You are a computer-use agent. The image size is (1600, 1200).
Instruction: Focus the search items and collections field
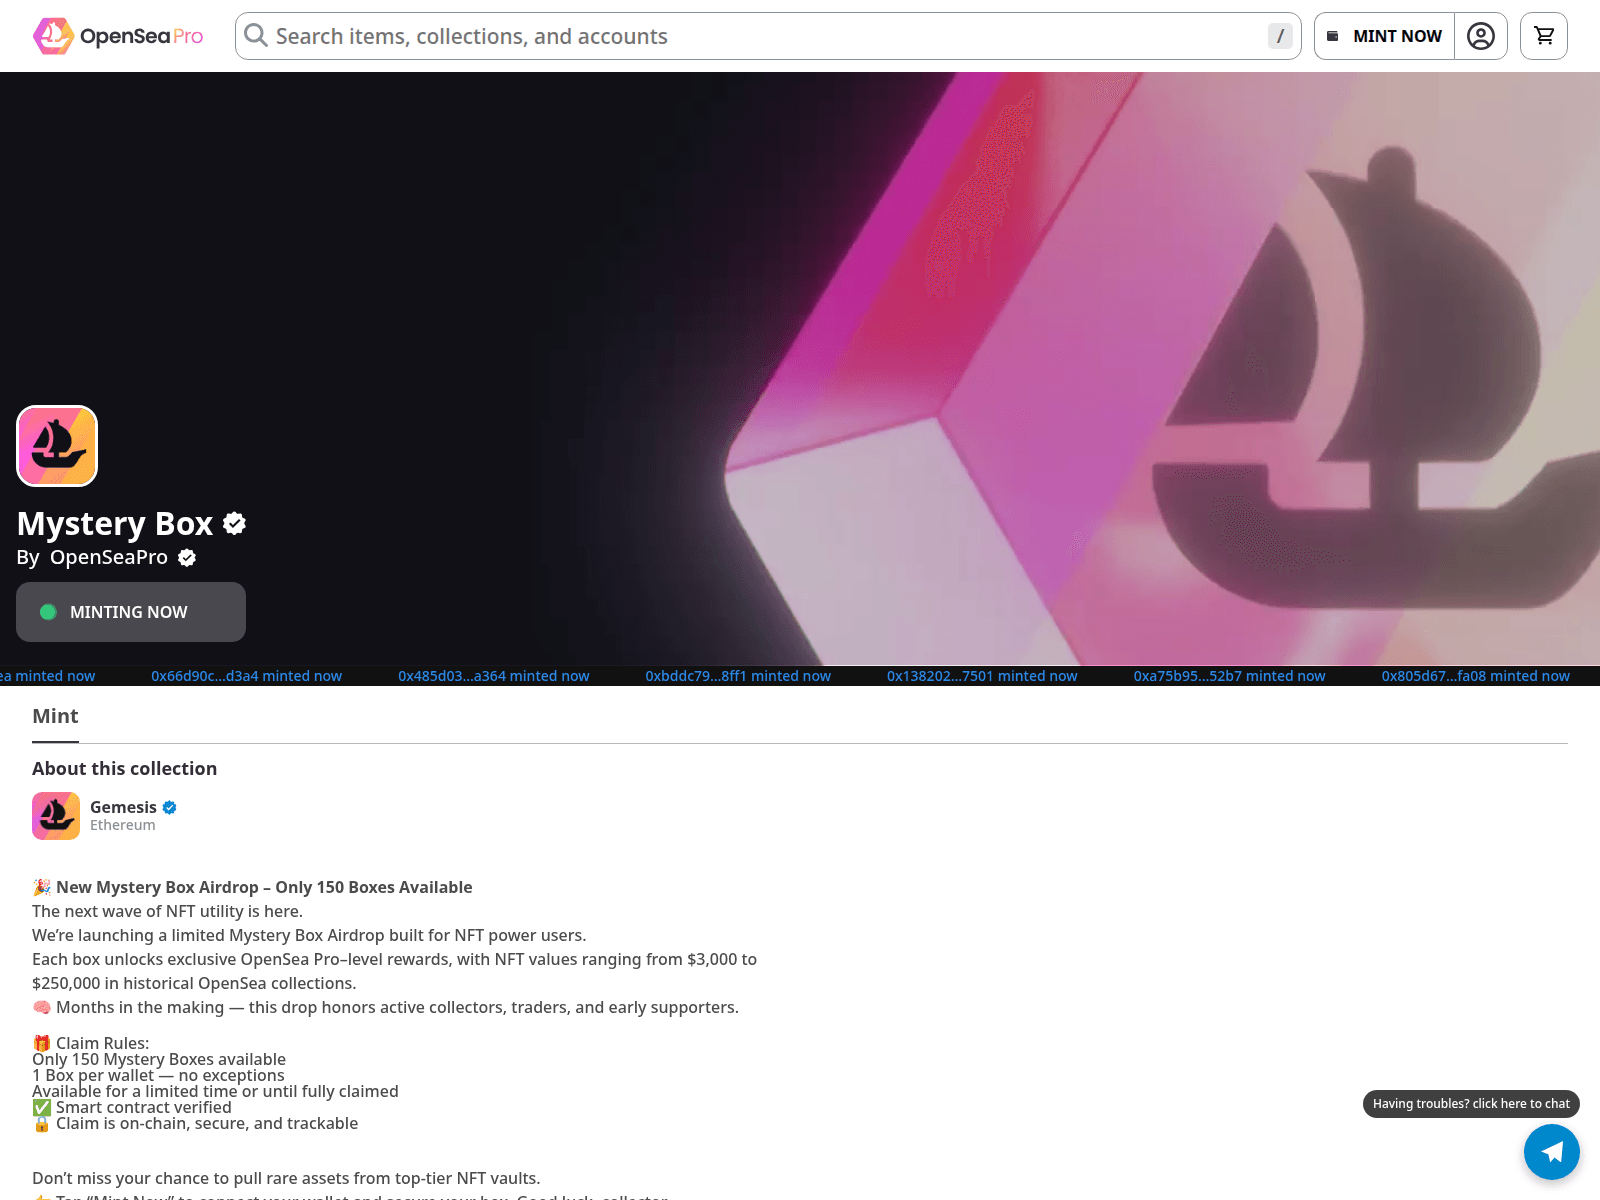(x=768, y=36)
